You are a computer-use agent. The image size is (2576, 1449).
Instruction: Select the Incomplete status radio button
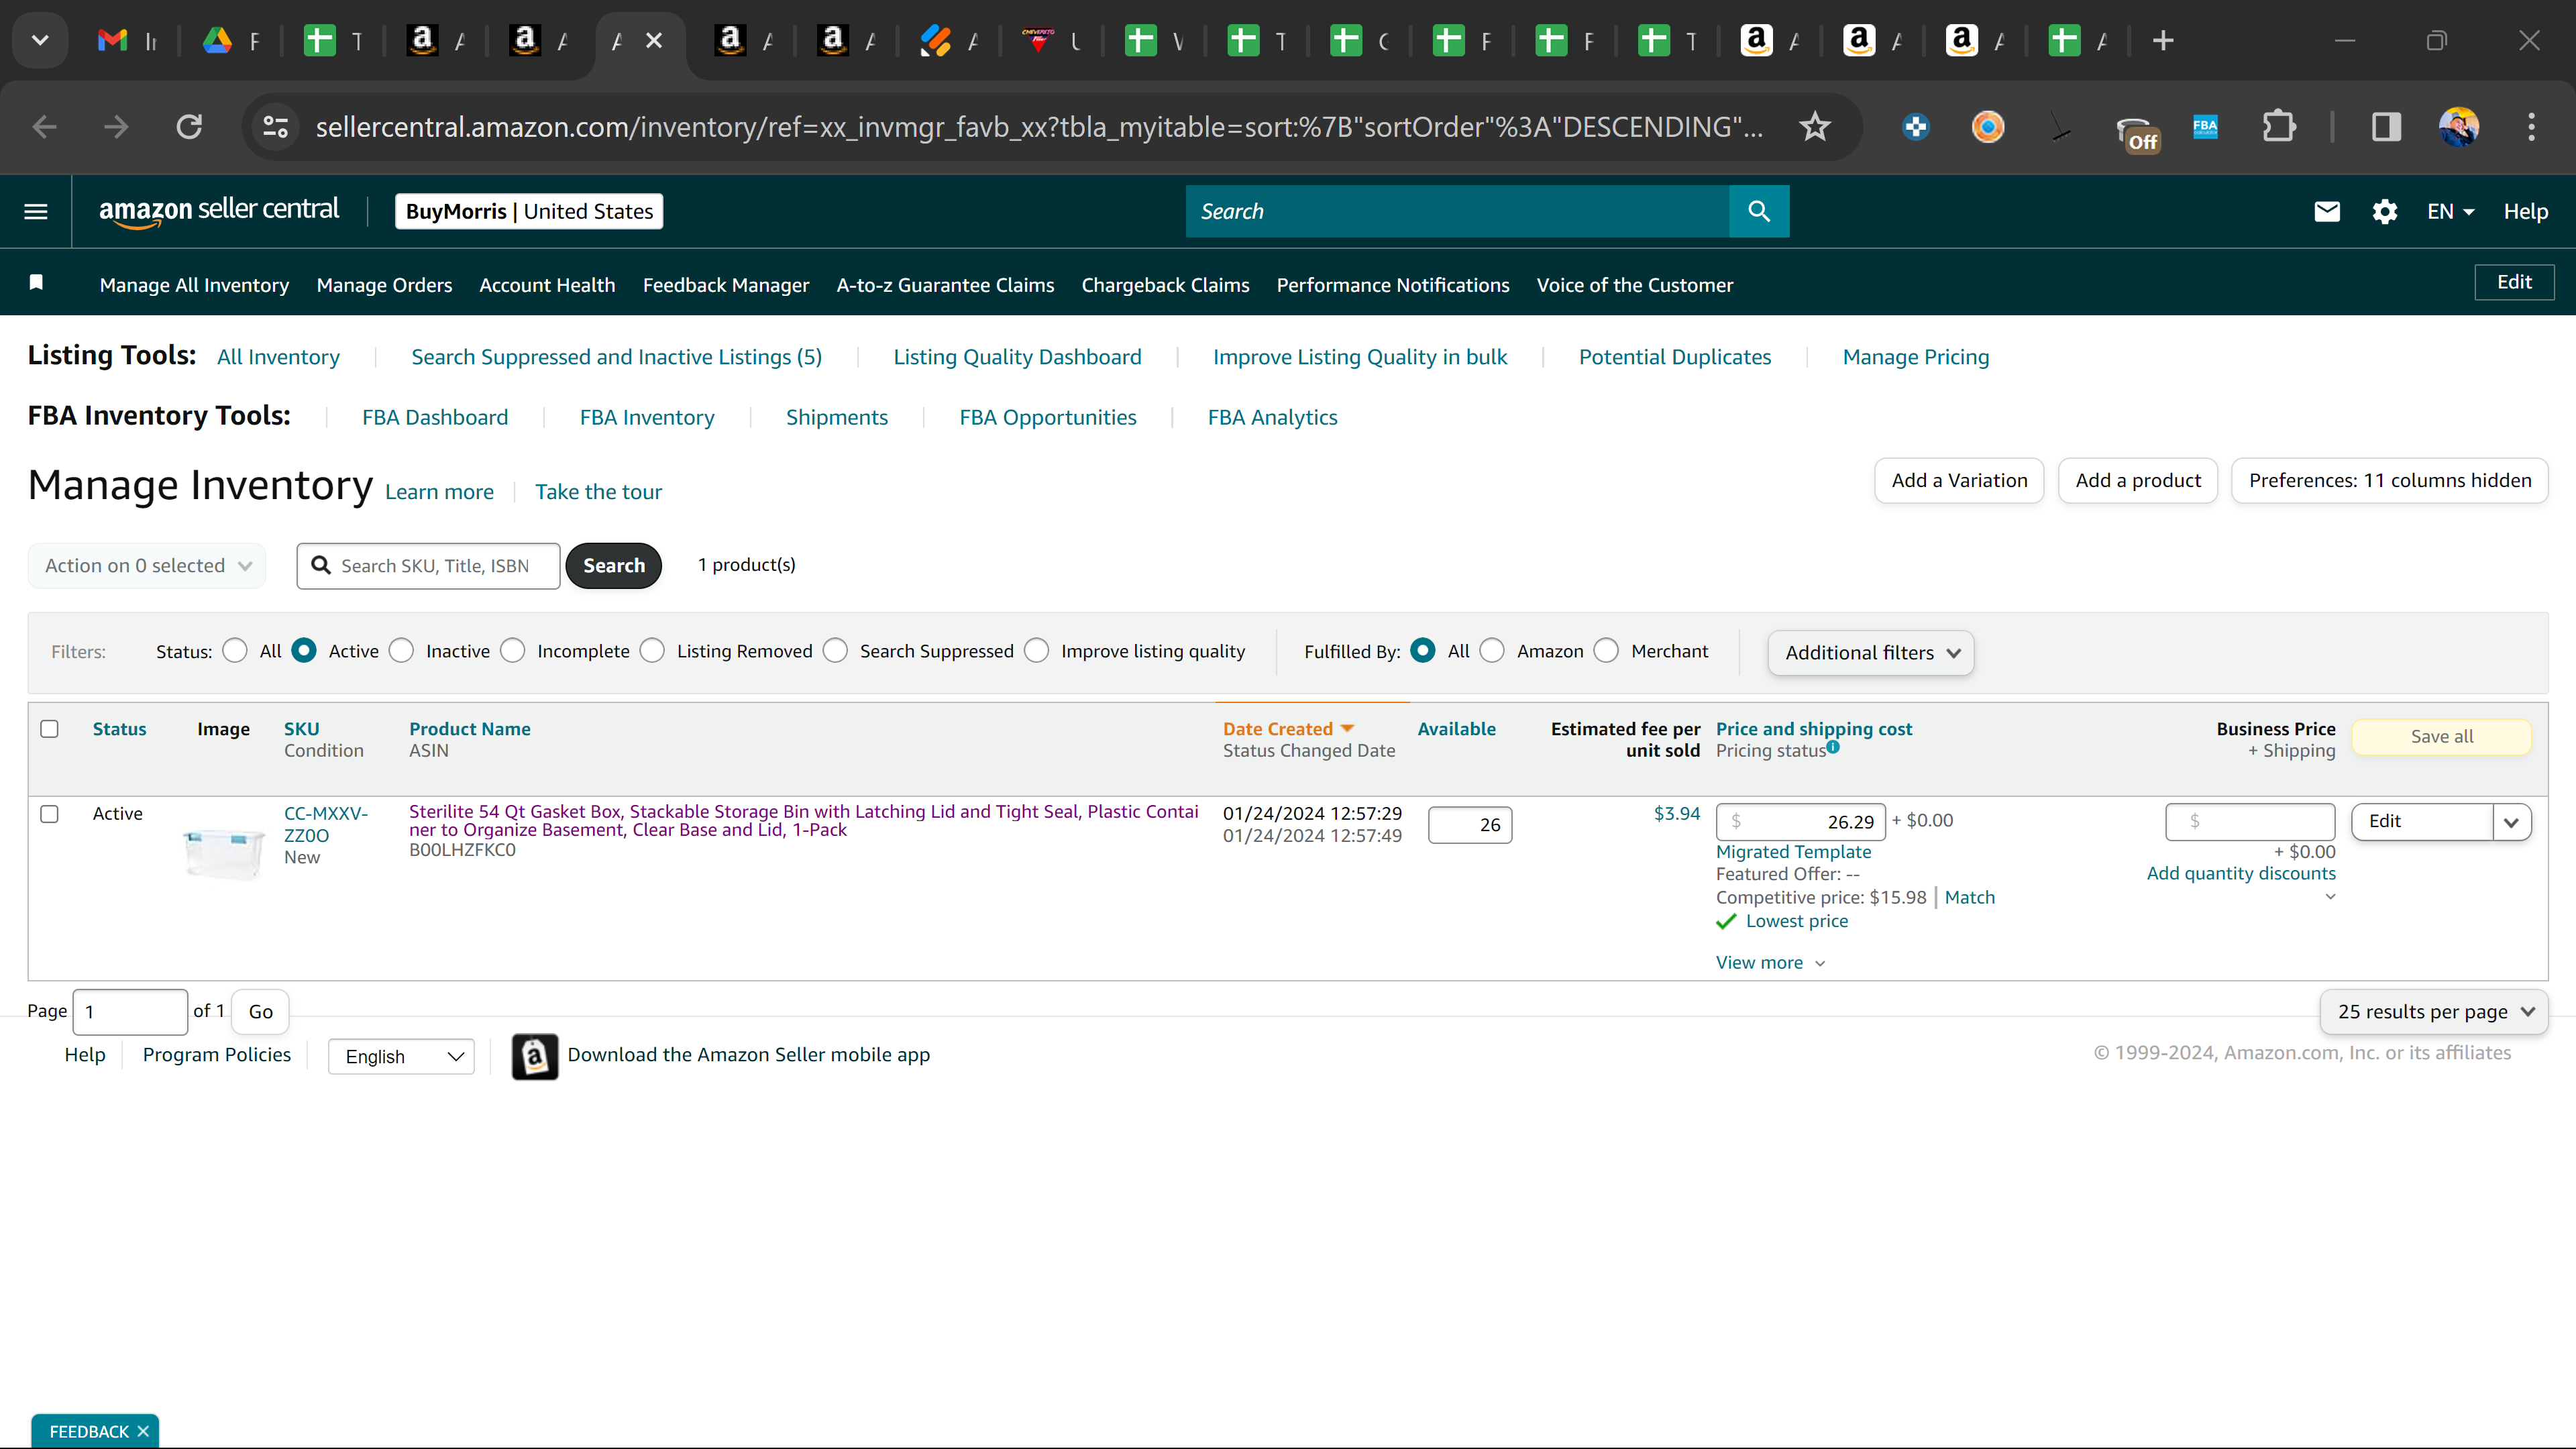click(x=513, y=651)
